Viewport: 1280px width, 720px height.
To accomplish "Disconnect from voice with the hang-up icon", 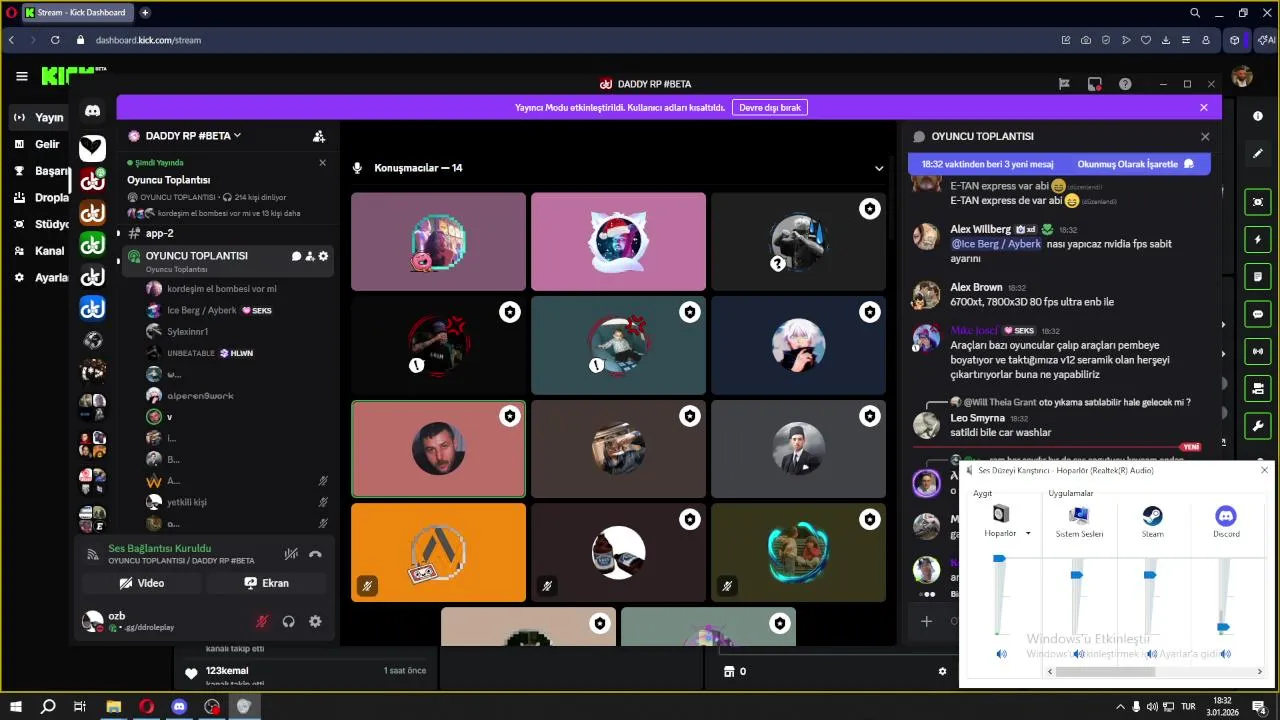I will [316, 554].
